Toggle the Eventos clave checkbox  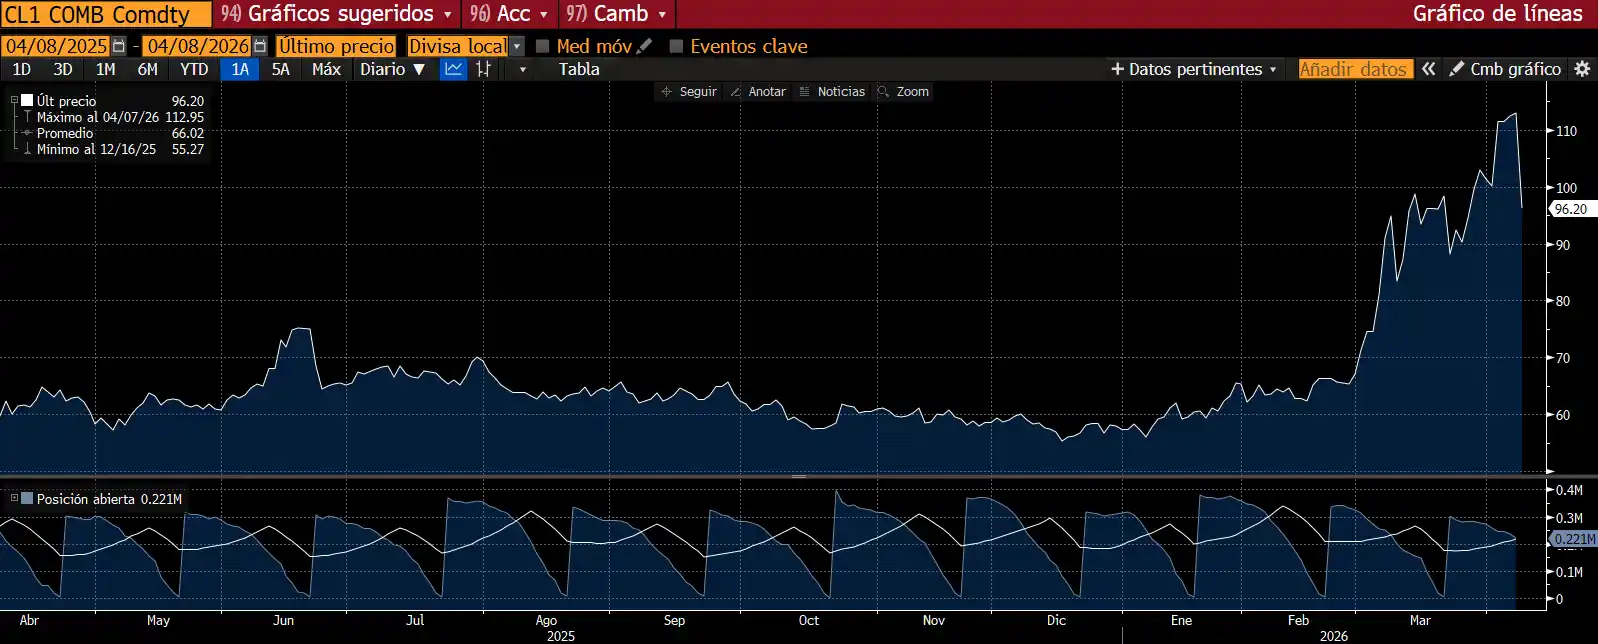click(x=676, y=46)
